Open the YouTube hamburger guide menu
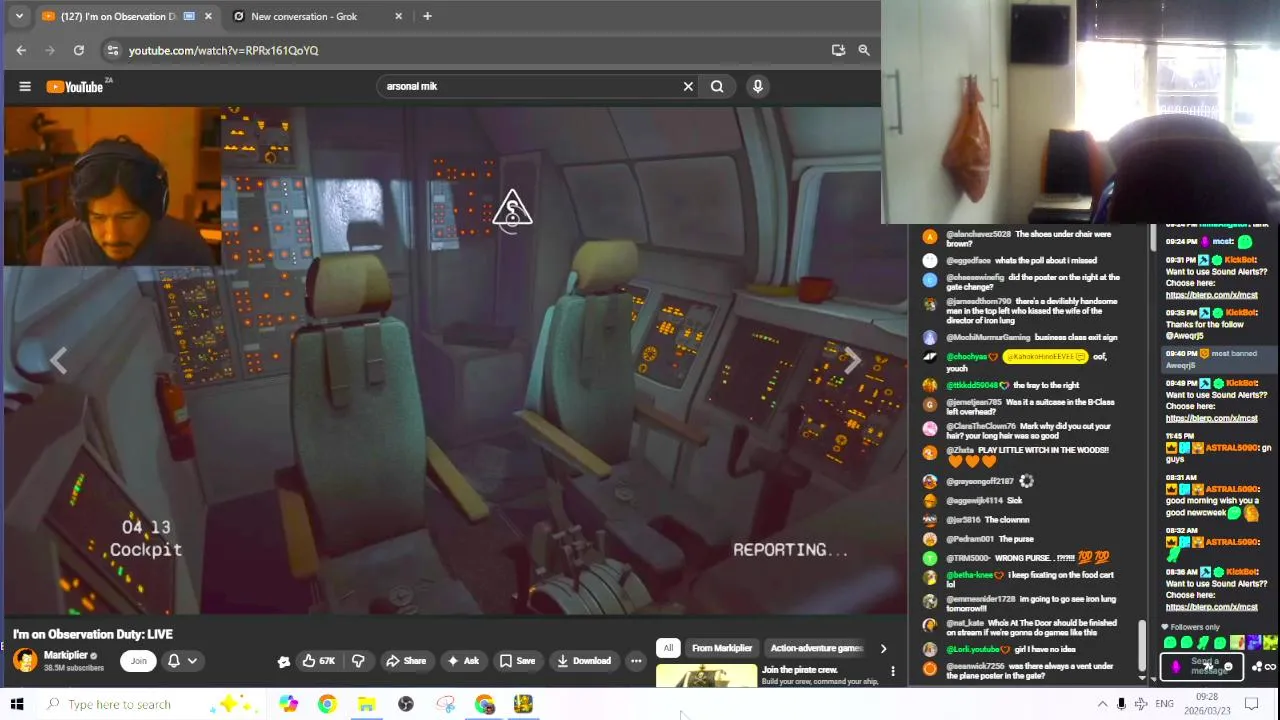 pos(25,86)
